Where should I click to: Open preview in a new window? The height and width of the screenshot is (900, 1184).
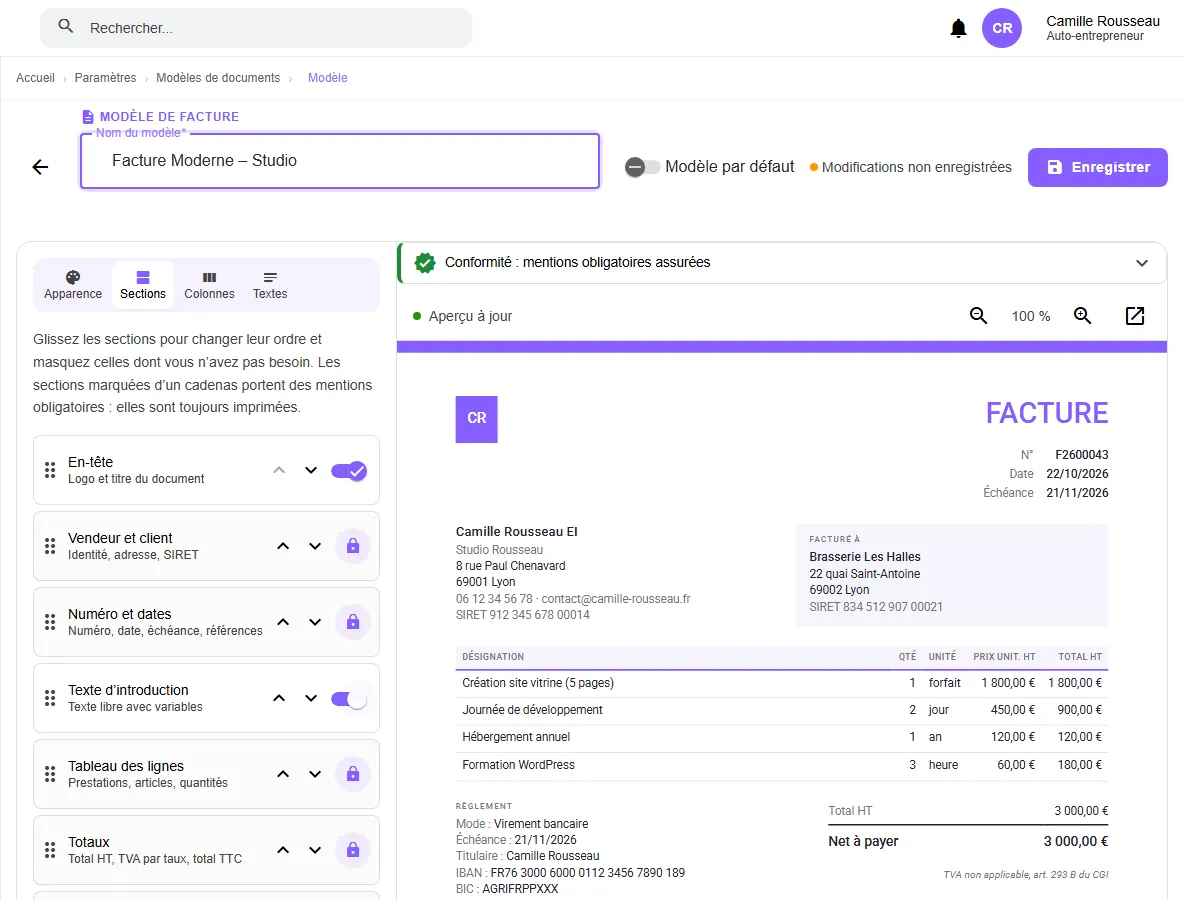point(1135,316)
